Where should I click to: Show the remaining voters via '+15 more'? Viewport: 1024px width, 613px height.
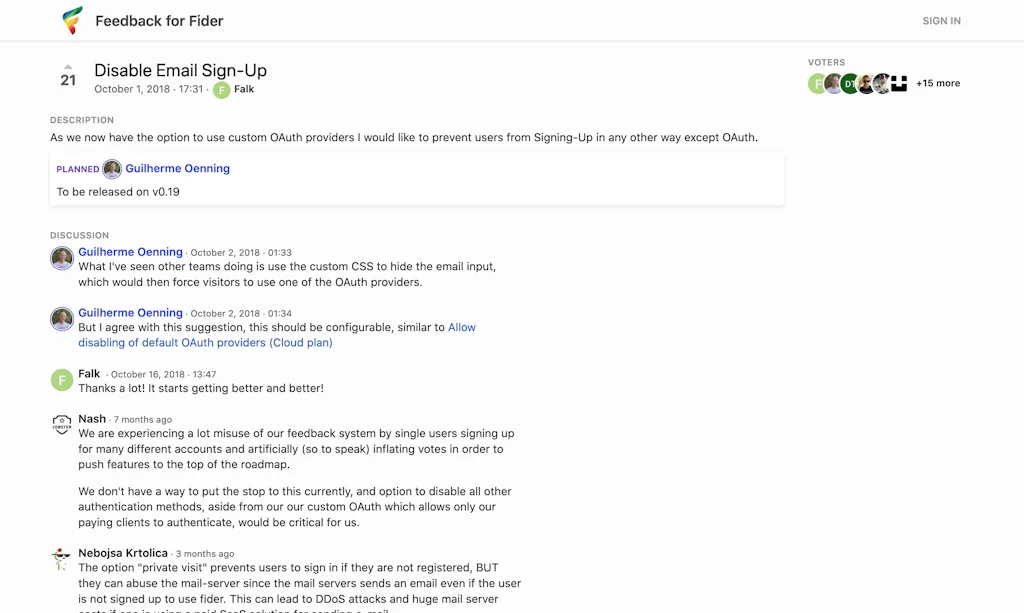click(x=937, y=83)
